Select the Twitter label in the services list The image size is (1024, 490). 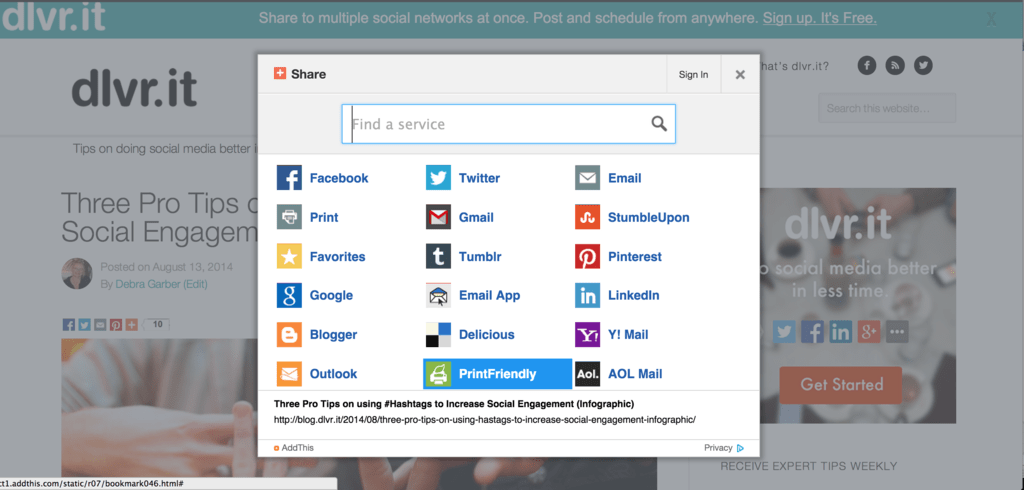click(479, 178)
